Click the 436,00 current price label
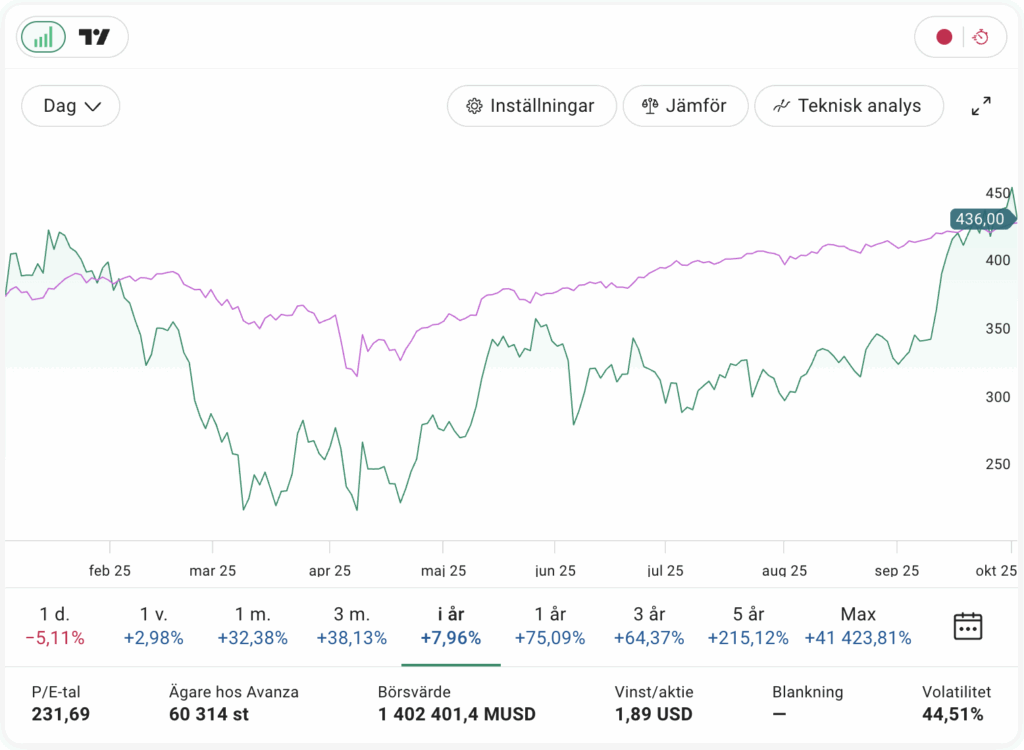 coord(979,219)
